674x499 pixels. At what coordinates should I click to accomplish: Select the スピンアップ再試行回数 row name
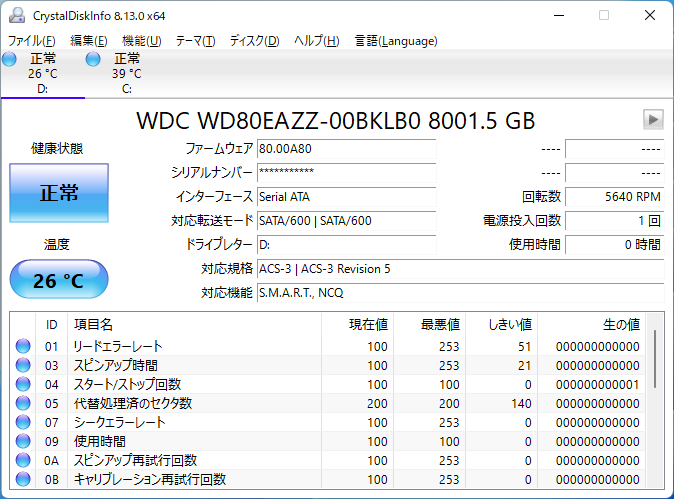coord(135,460)
